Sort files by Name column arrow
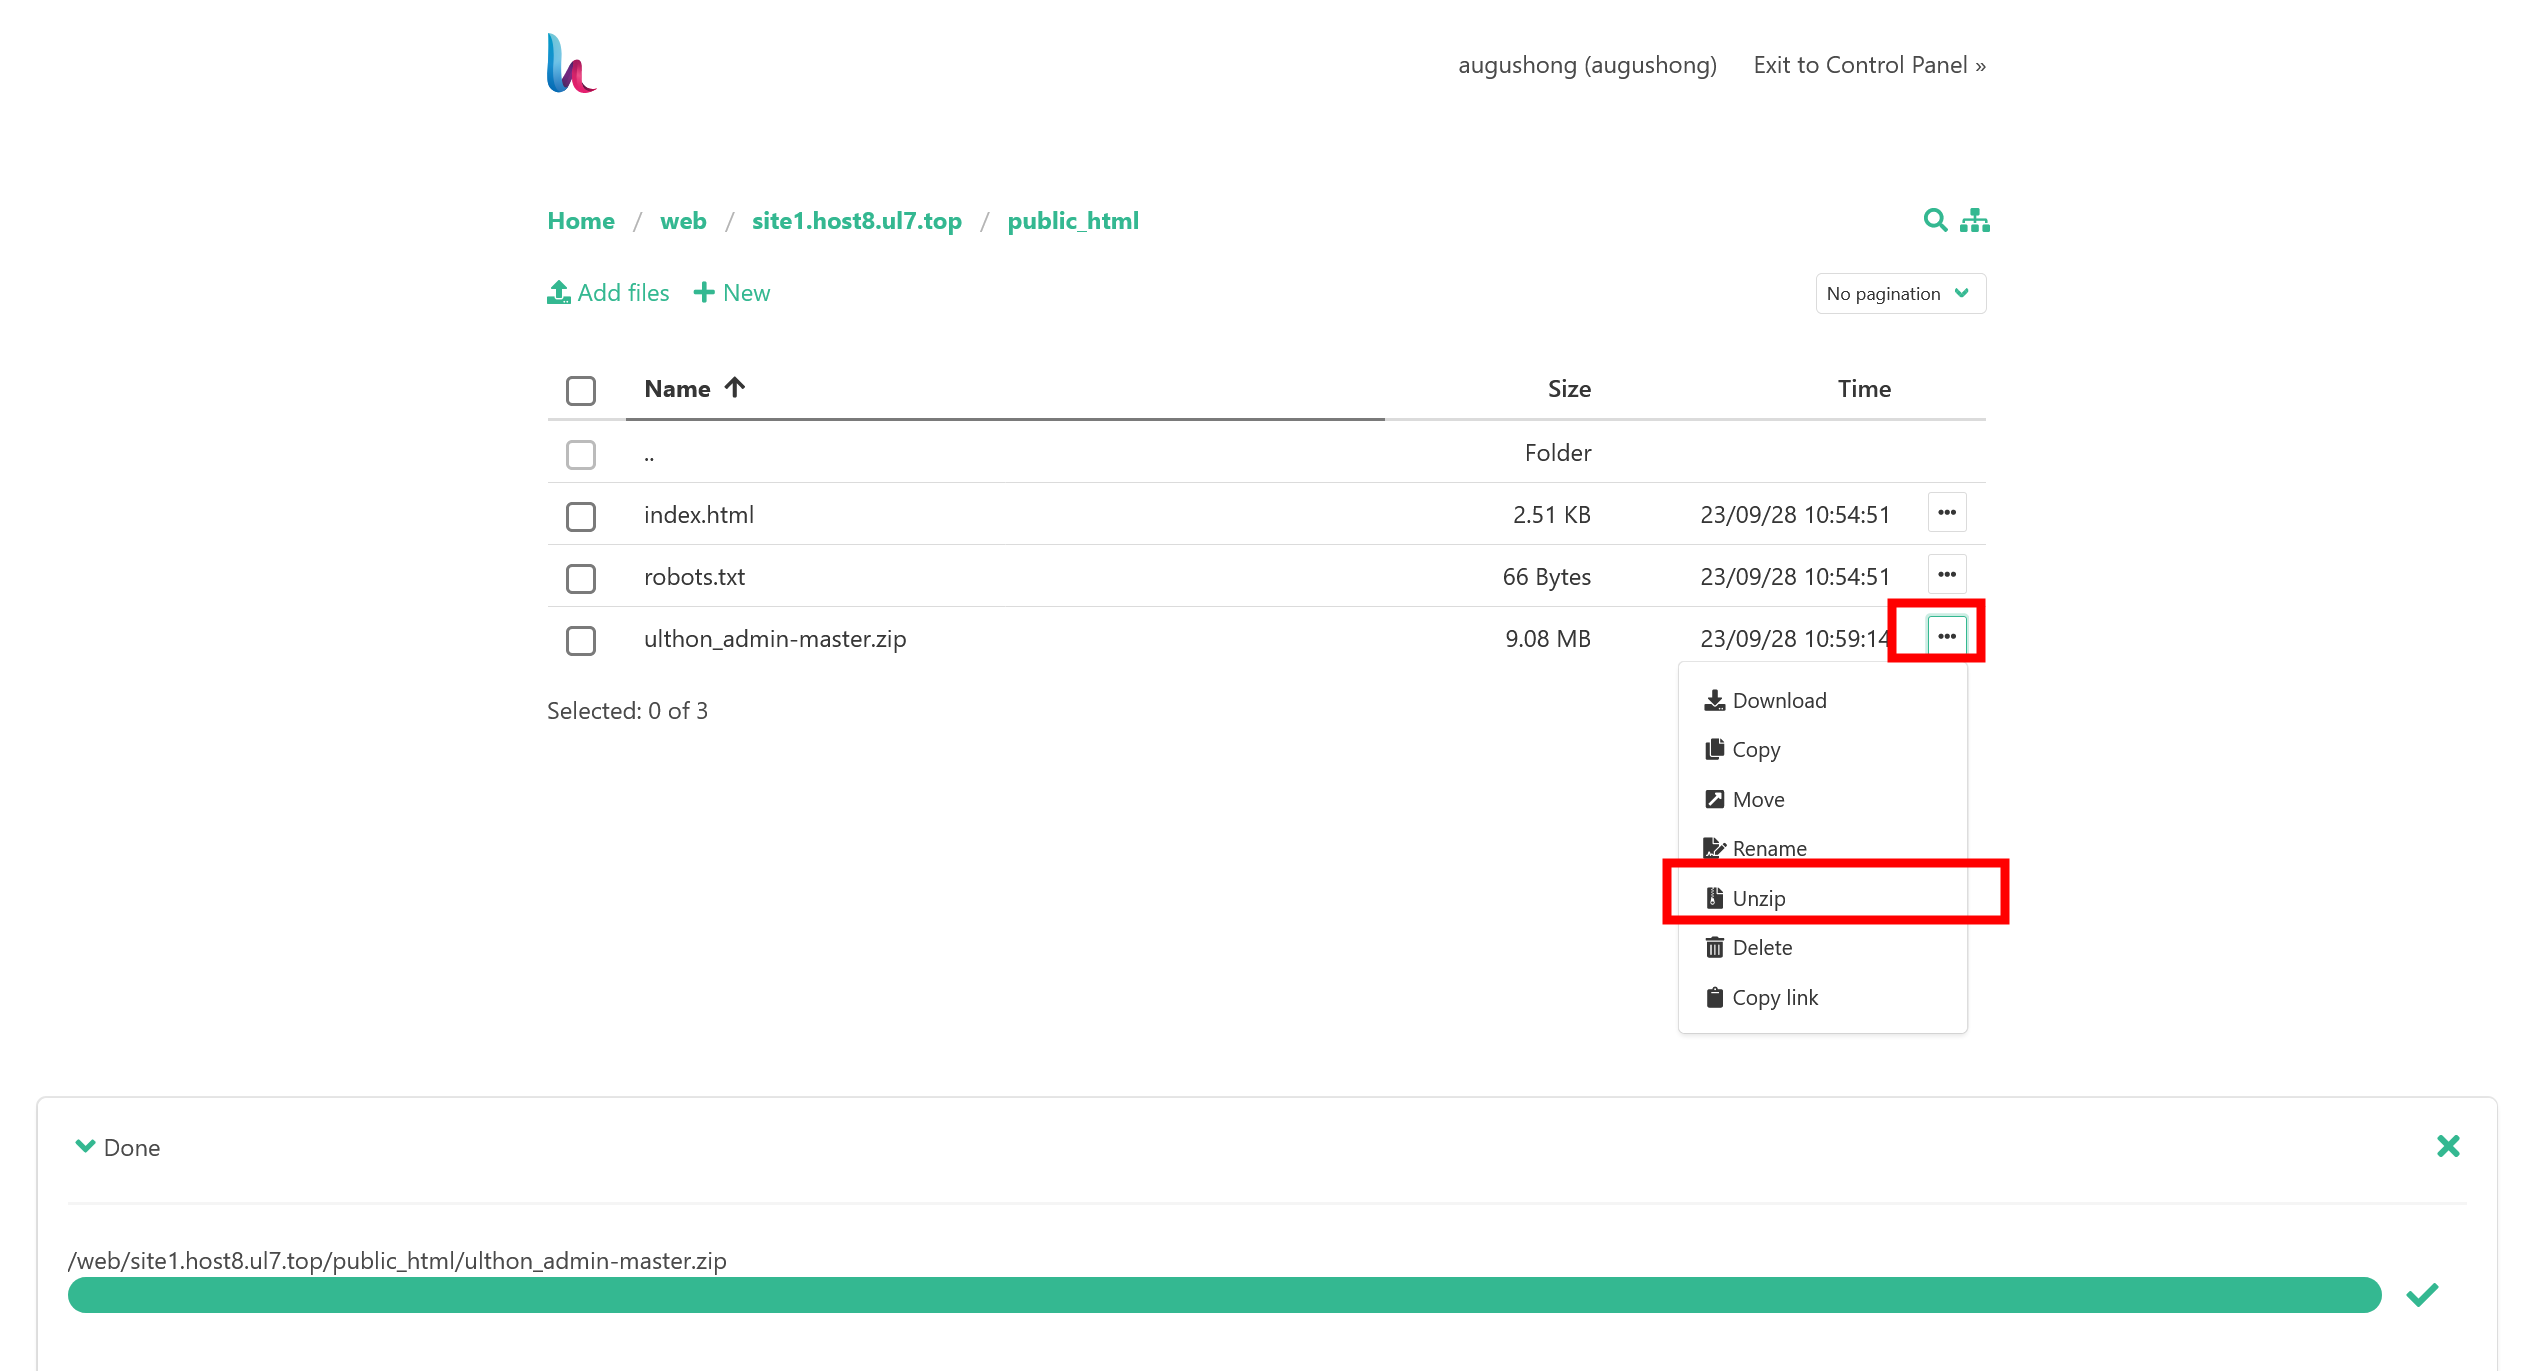 (735, 388)
